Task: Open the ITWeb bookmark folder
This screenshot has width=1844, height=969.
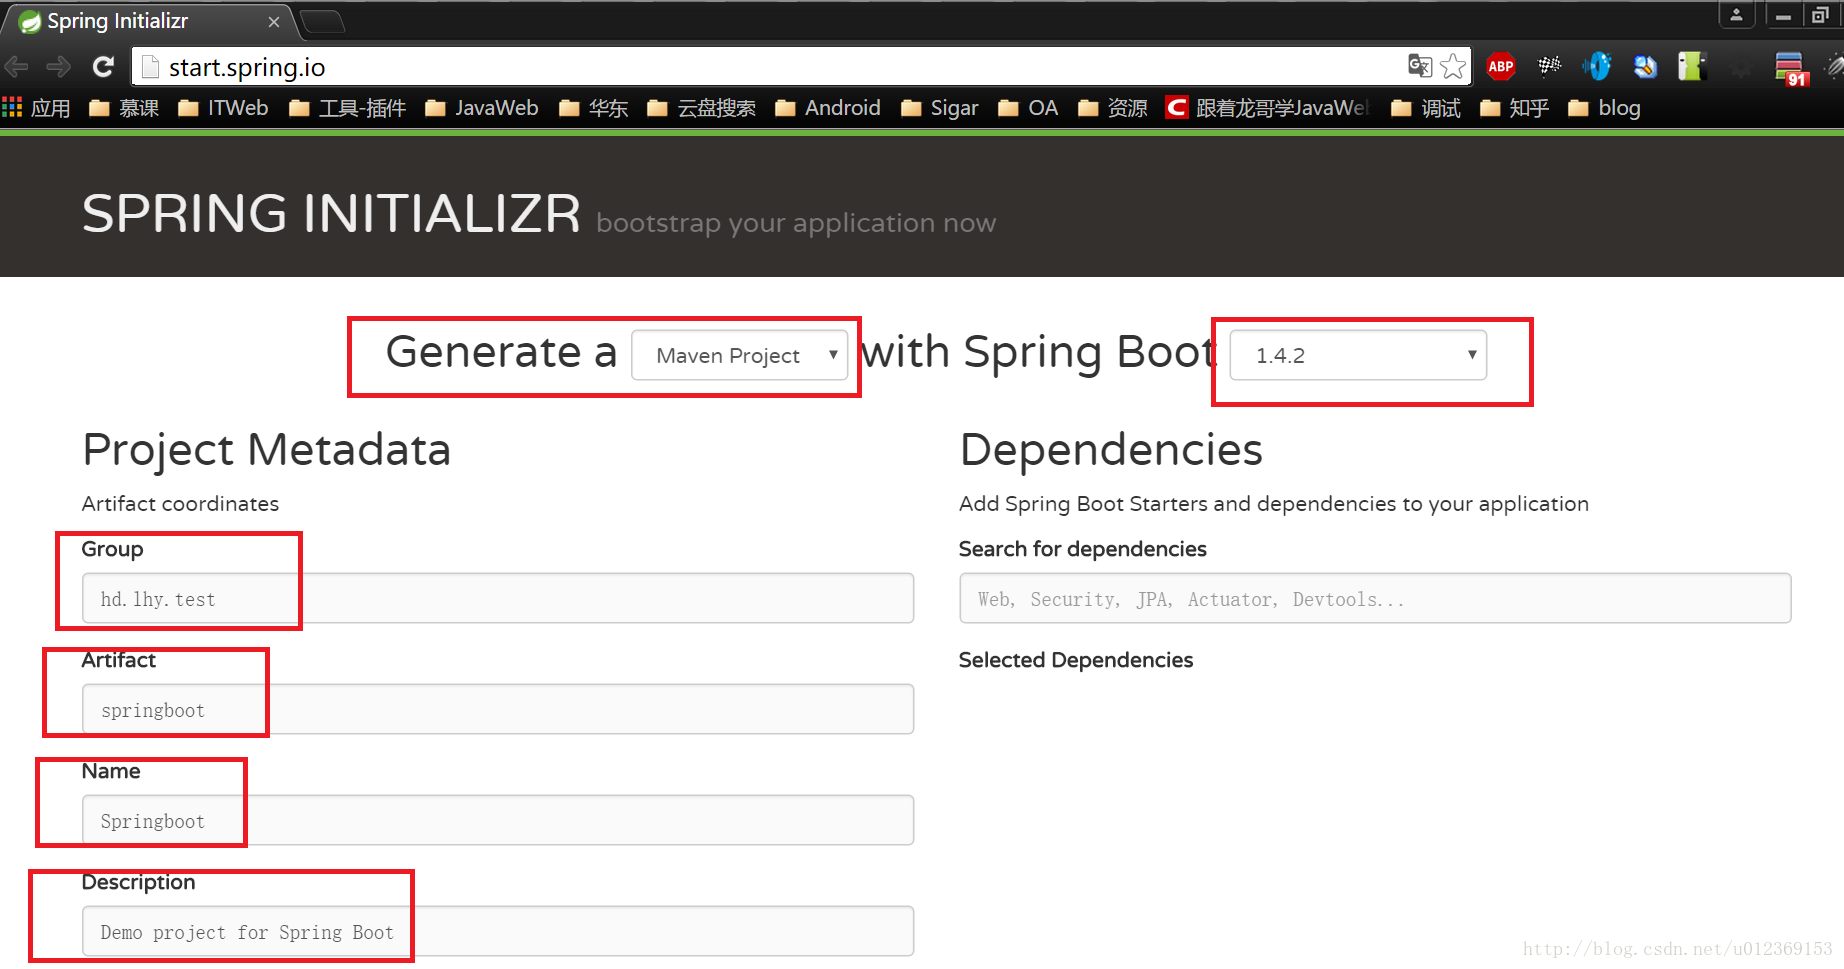Action: [223, 108]
